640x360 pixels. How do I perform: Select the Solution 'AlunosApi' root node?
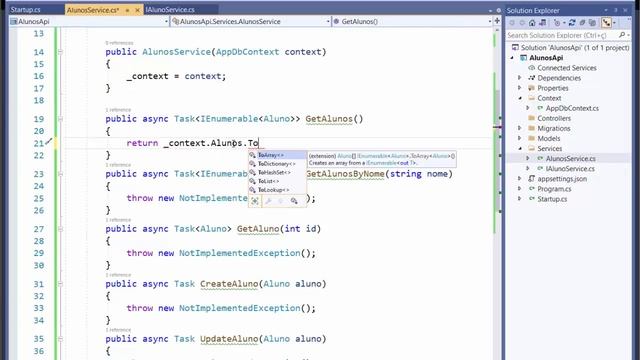click(x=571, y=47)
